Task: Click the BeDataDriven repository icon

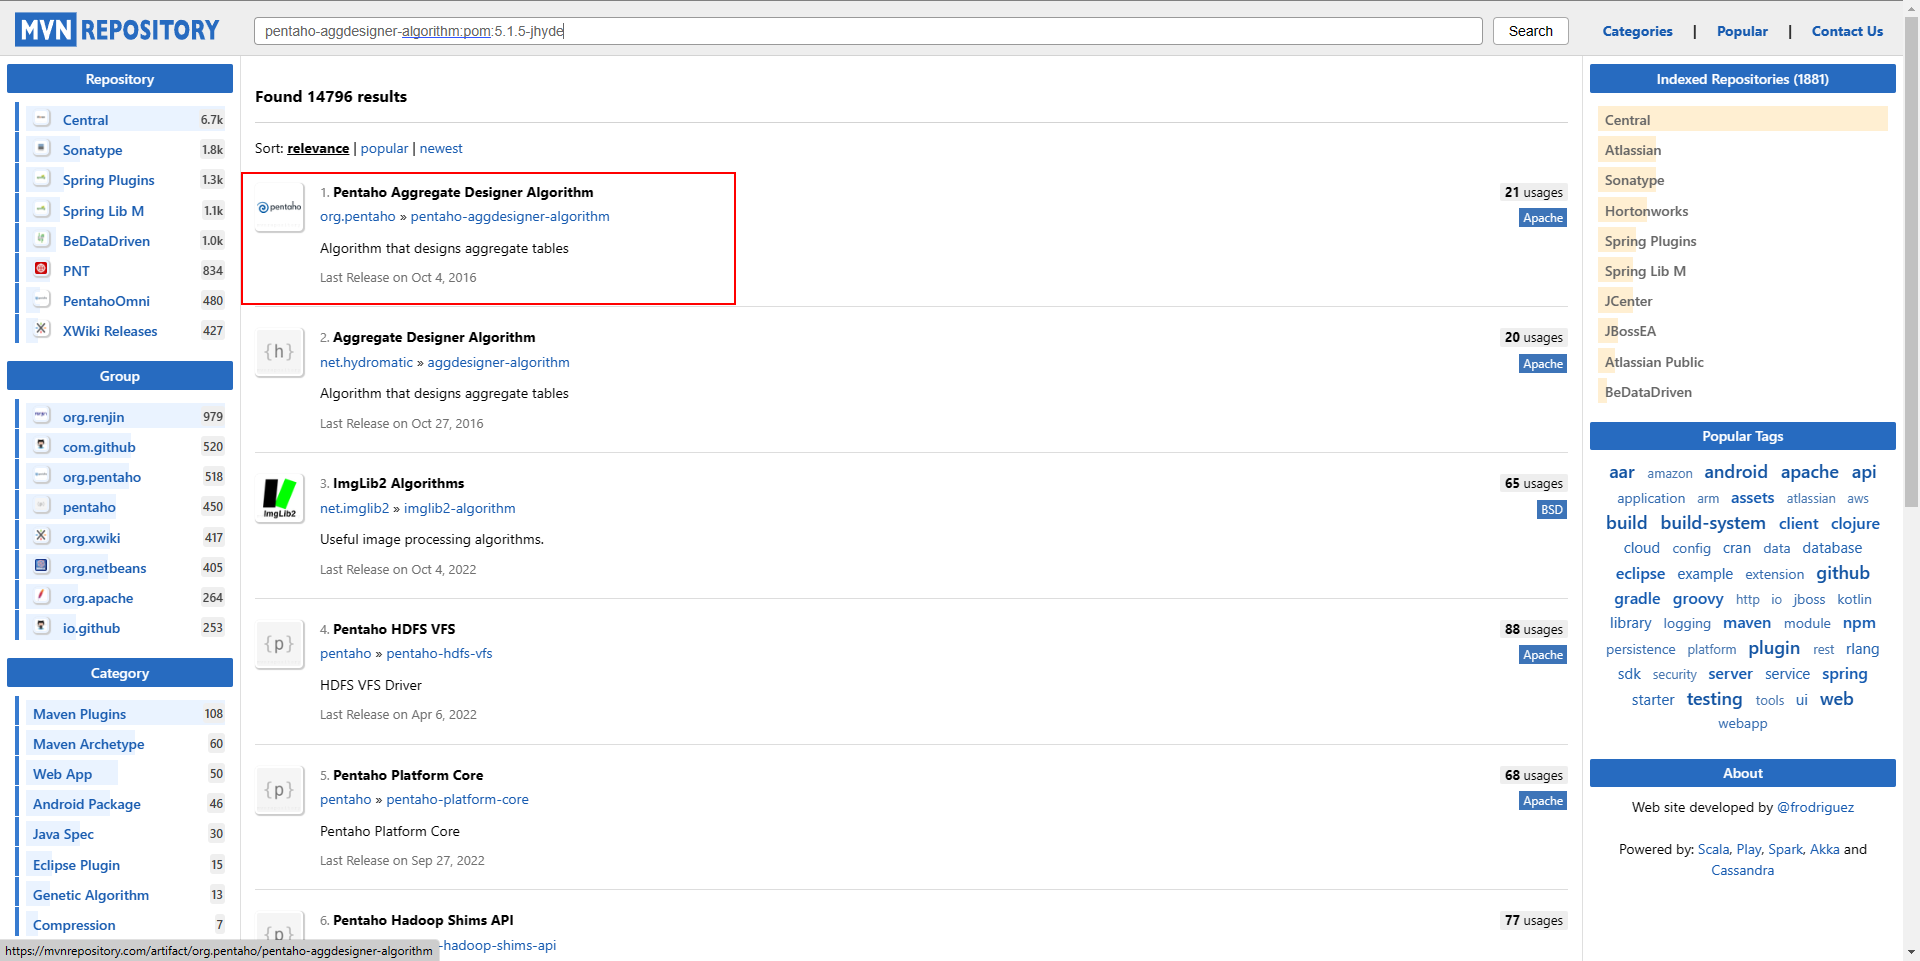Action: tap(42, 239)
